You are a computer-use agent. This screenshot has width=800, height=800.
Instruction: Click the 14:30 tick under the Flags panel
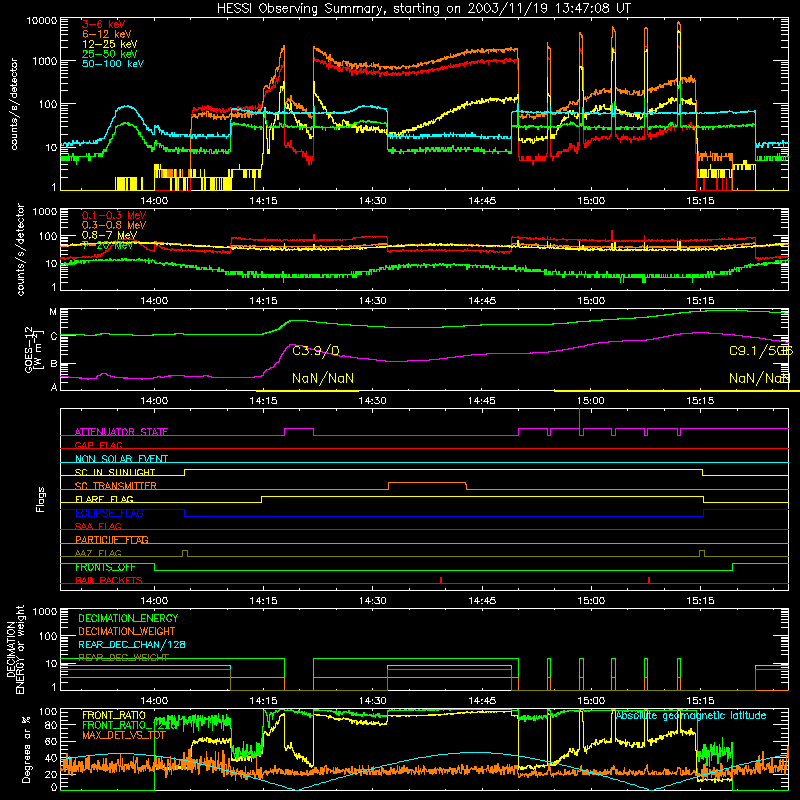[372, 600]
